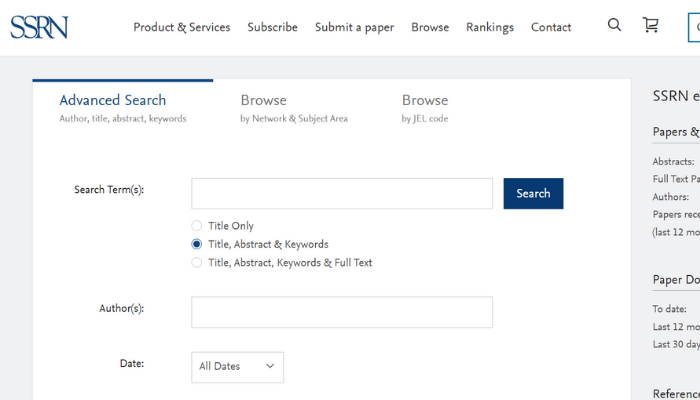Viewport: 700px width, 400px height.
Task: Click the SSRN logo
Action: (39, 27)
